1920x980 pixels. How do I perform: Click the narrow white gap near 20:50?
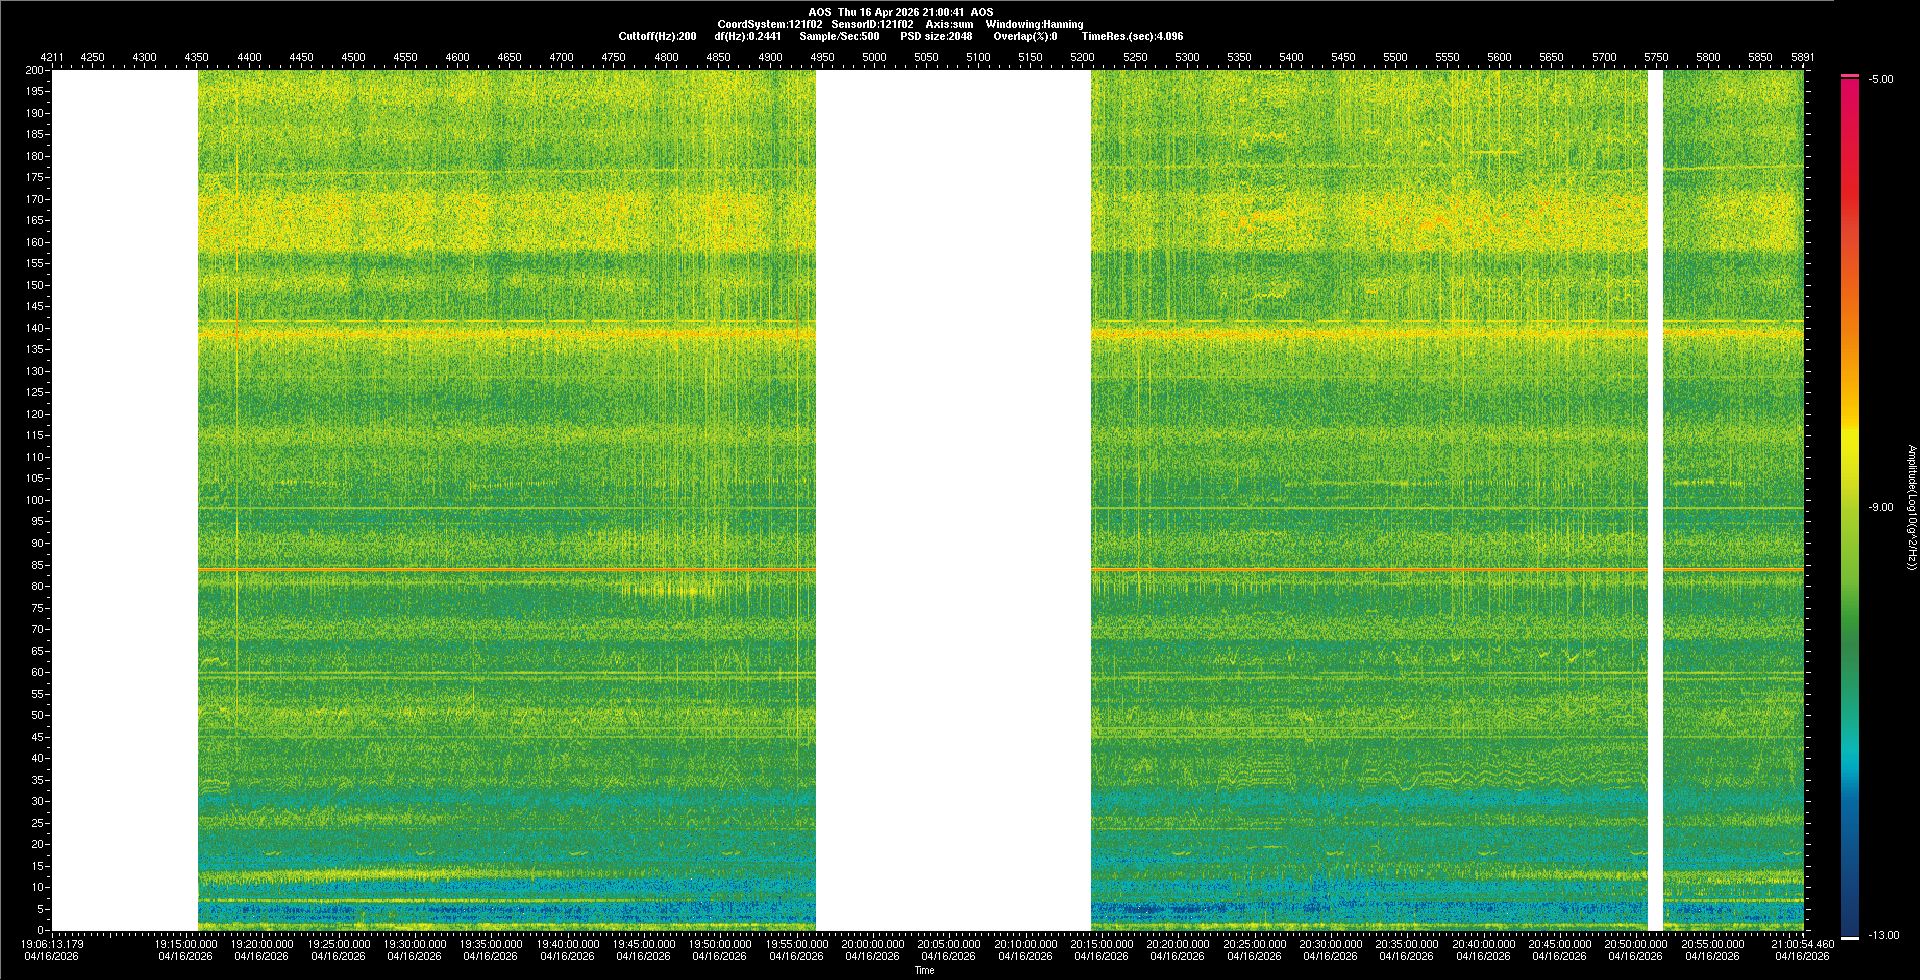click(1655, 500)
